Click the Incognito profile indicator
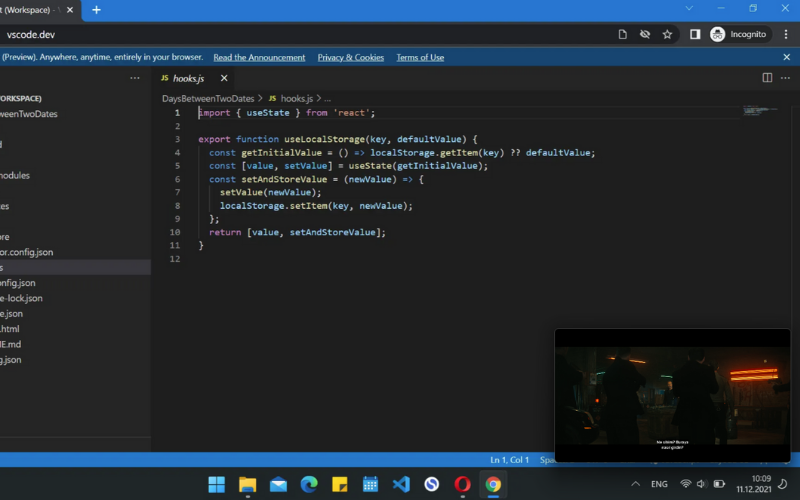The height and width of the screenshot is (500, 800). pos(739,34)
